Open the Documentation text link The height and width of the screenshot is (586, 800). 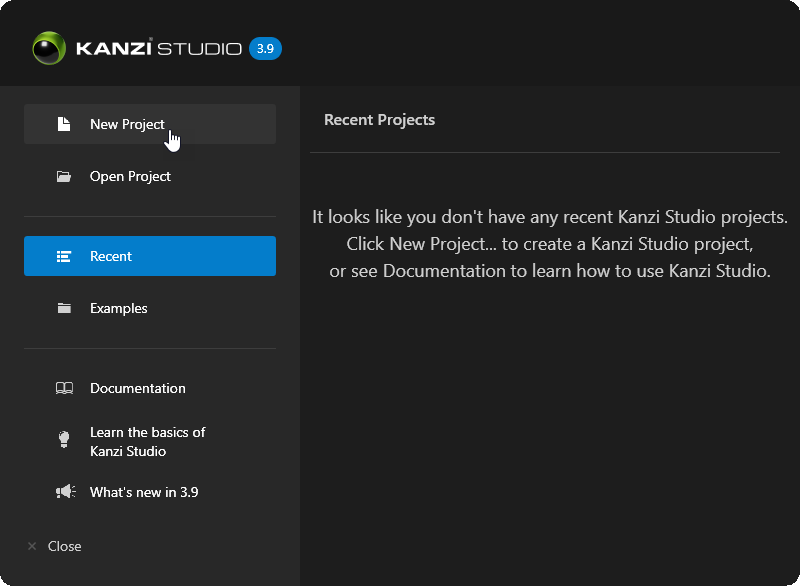(138, 389)
